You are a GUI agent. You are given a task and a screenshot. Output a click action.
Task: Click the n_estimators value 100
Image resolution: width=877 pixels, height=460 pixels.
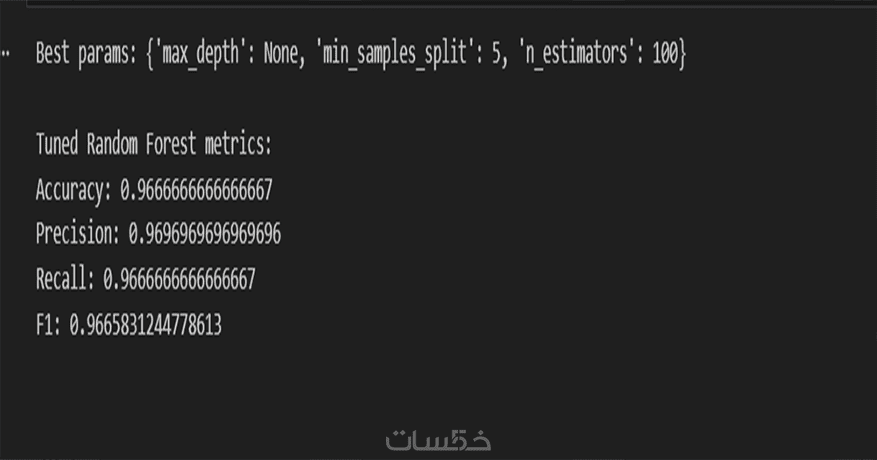pos(664,54)
